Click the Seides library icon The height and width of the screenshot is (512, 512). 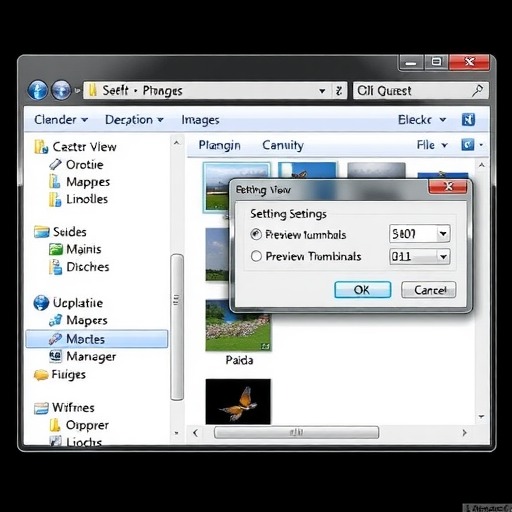(42, 232)
